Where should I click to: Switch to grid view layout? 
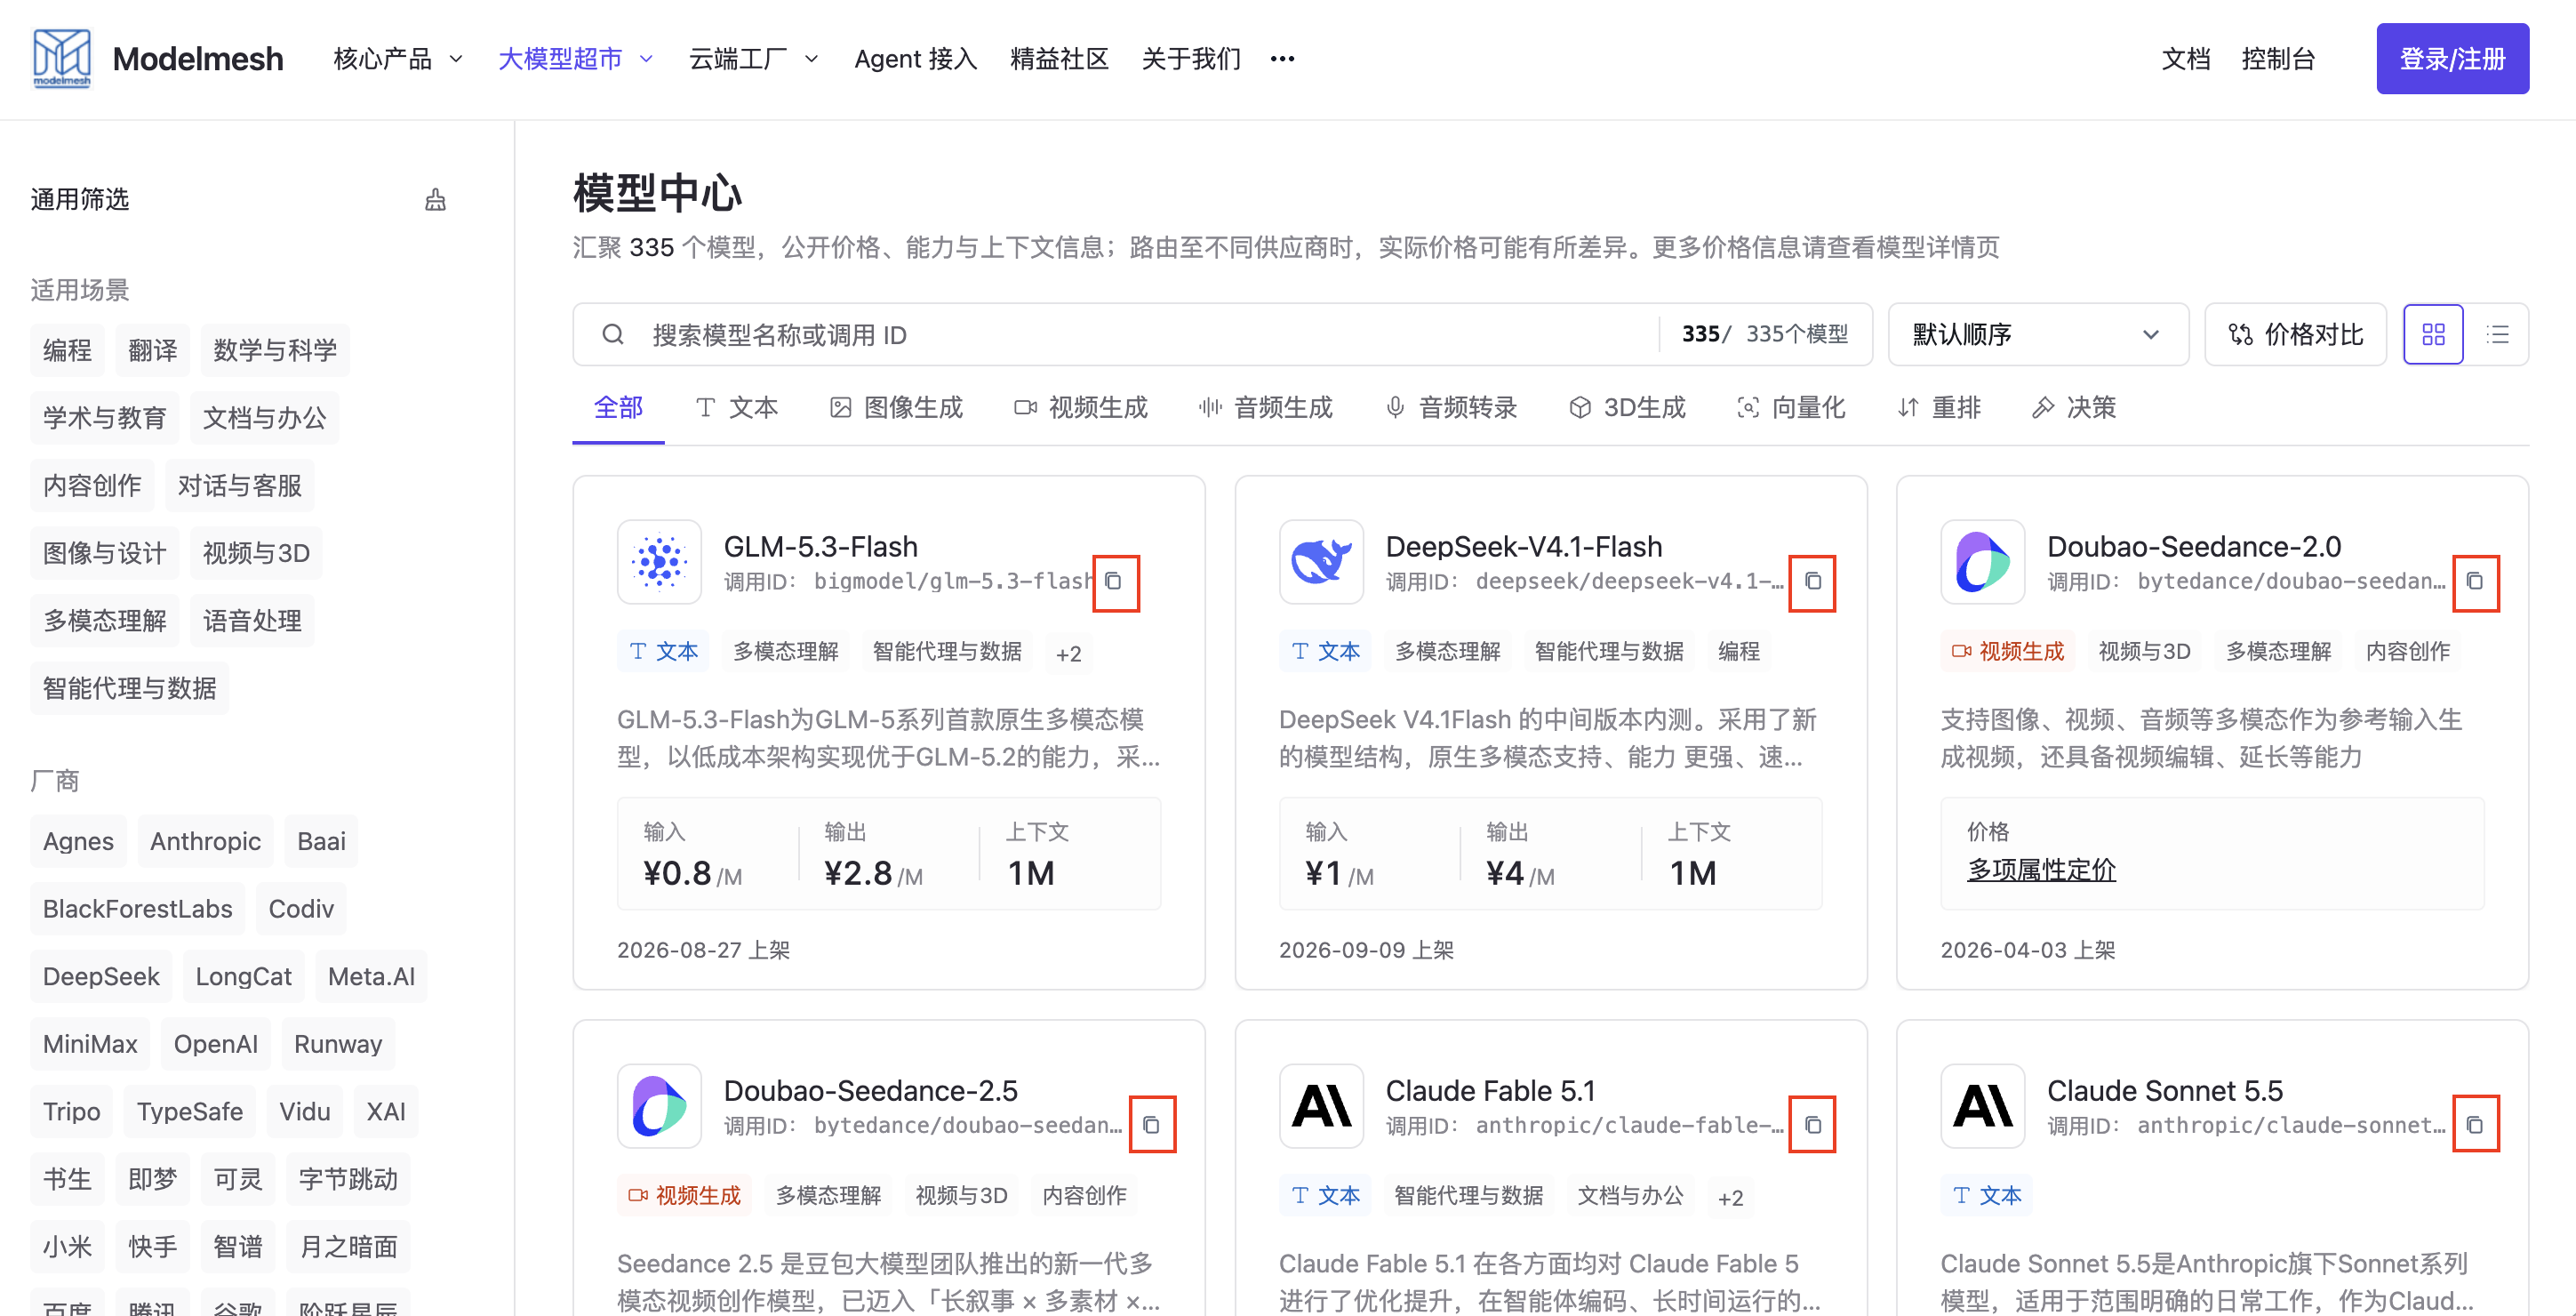[x=2433, y=335]
